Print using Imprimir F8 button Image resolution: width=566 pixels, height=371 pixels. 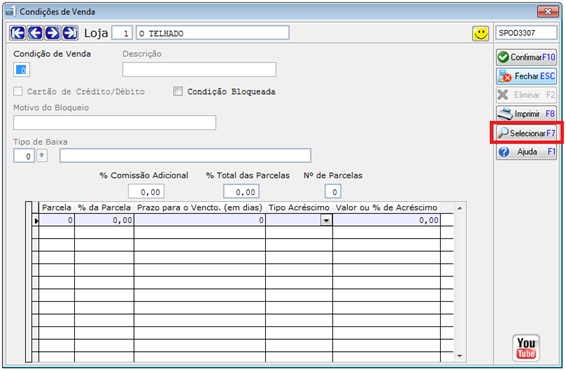point(526,114)
